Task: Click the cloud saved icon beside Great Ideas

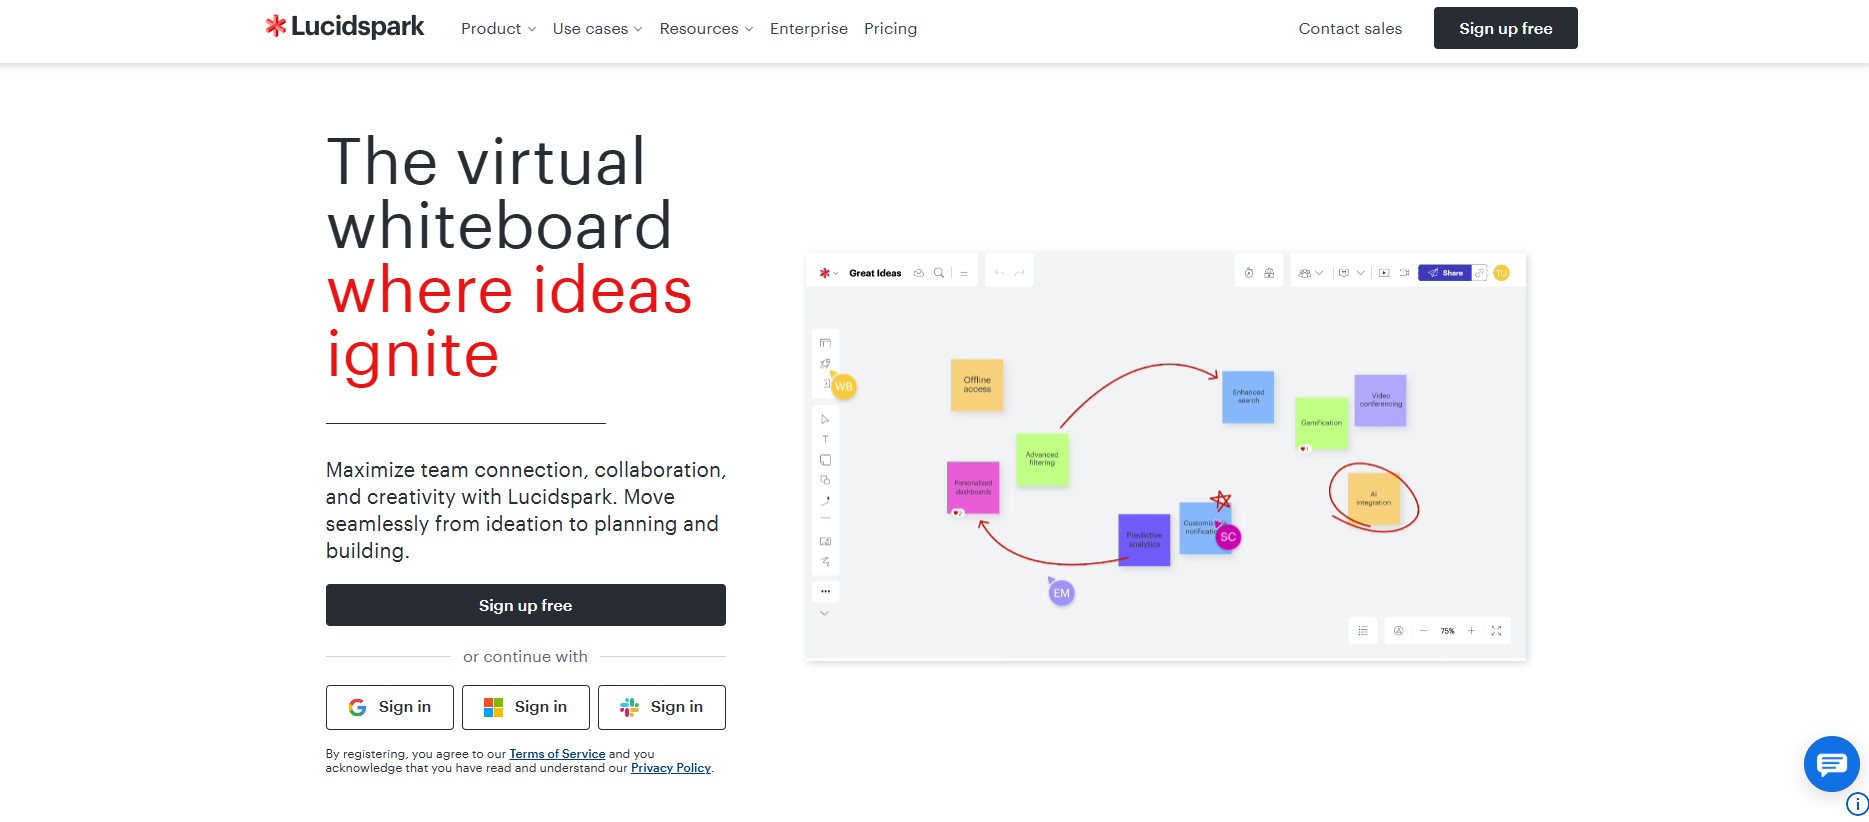Action: (919, 273)
